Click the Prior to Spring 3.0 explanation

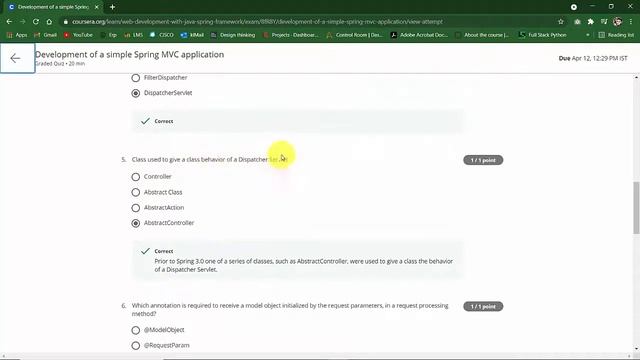tap(303, 265)
